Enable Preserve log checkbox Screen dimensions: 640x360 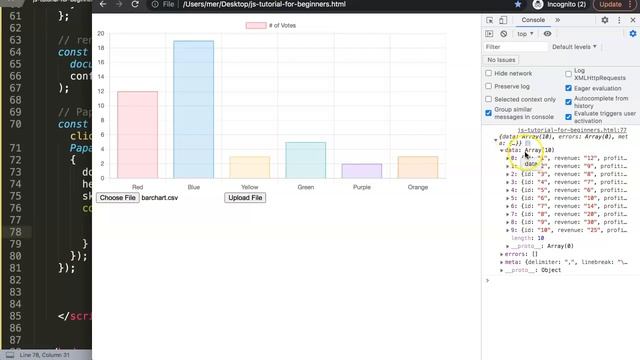[x=489, y=86]
